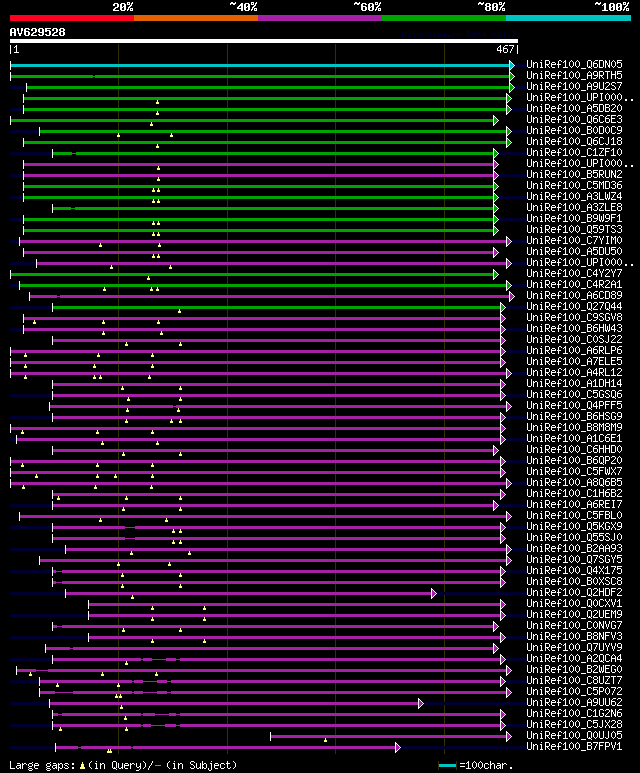Click the UniRef100_Q59TS3 label

(x=574, y=229)
